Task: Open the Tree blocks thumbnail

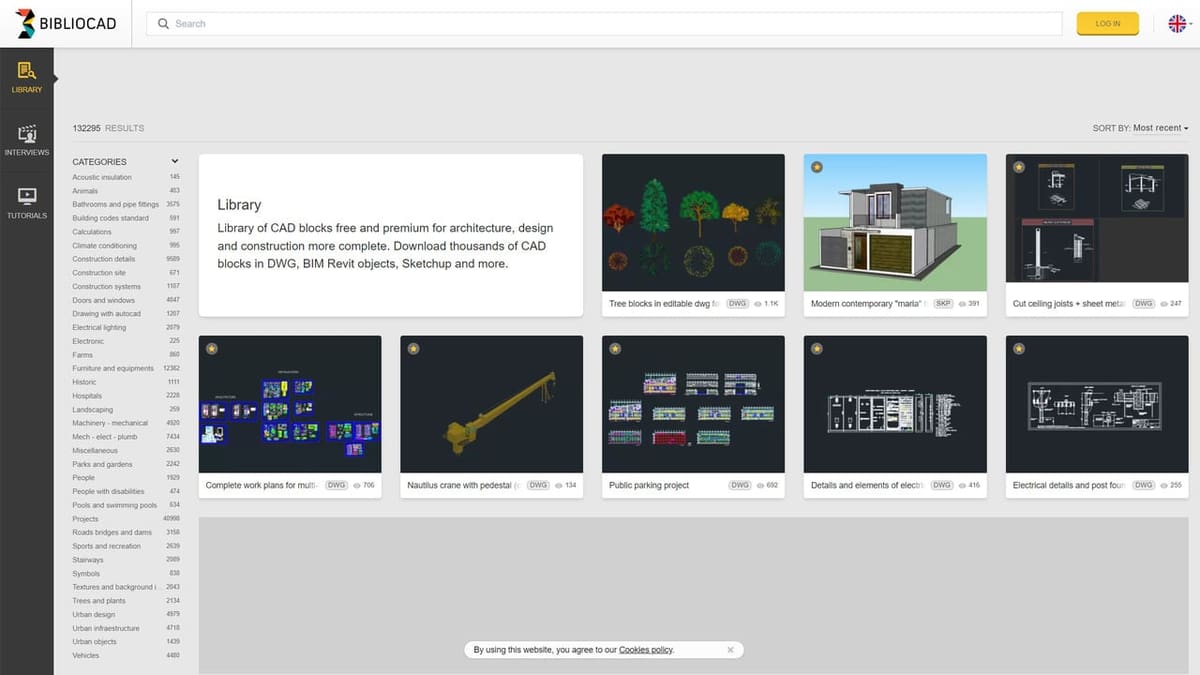Action: 693,222
